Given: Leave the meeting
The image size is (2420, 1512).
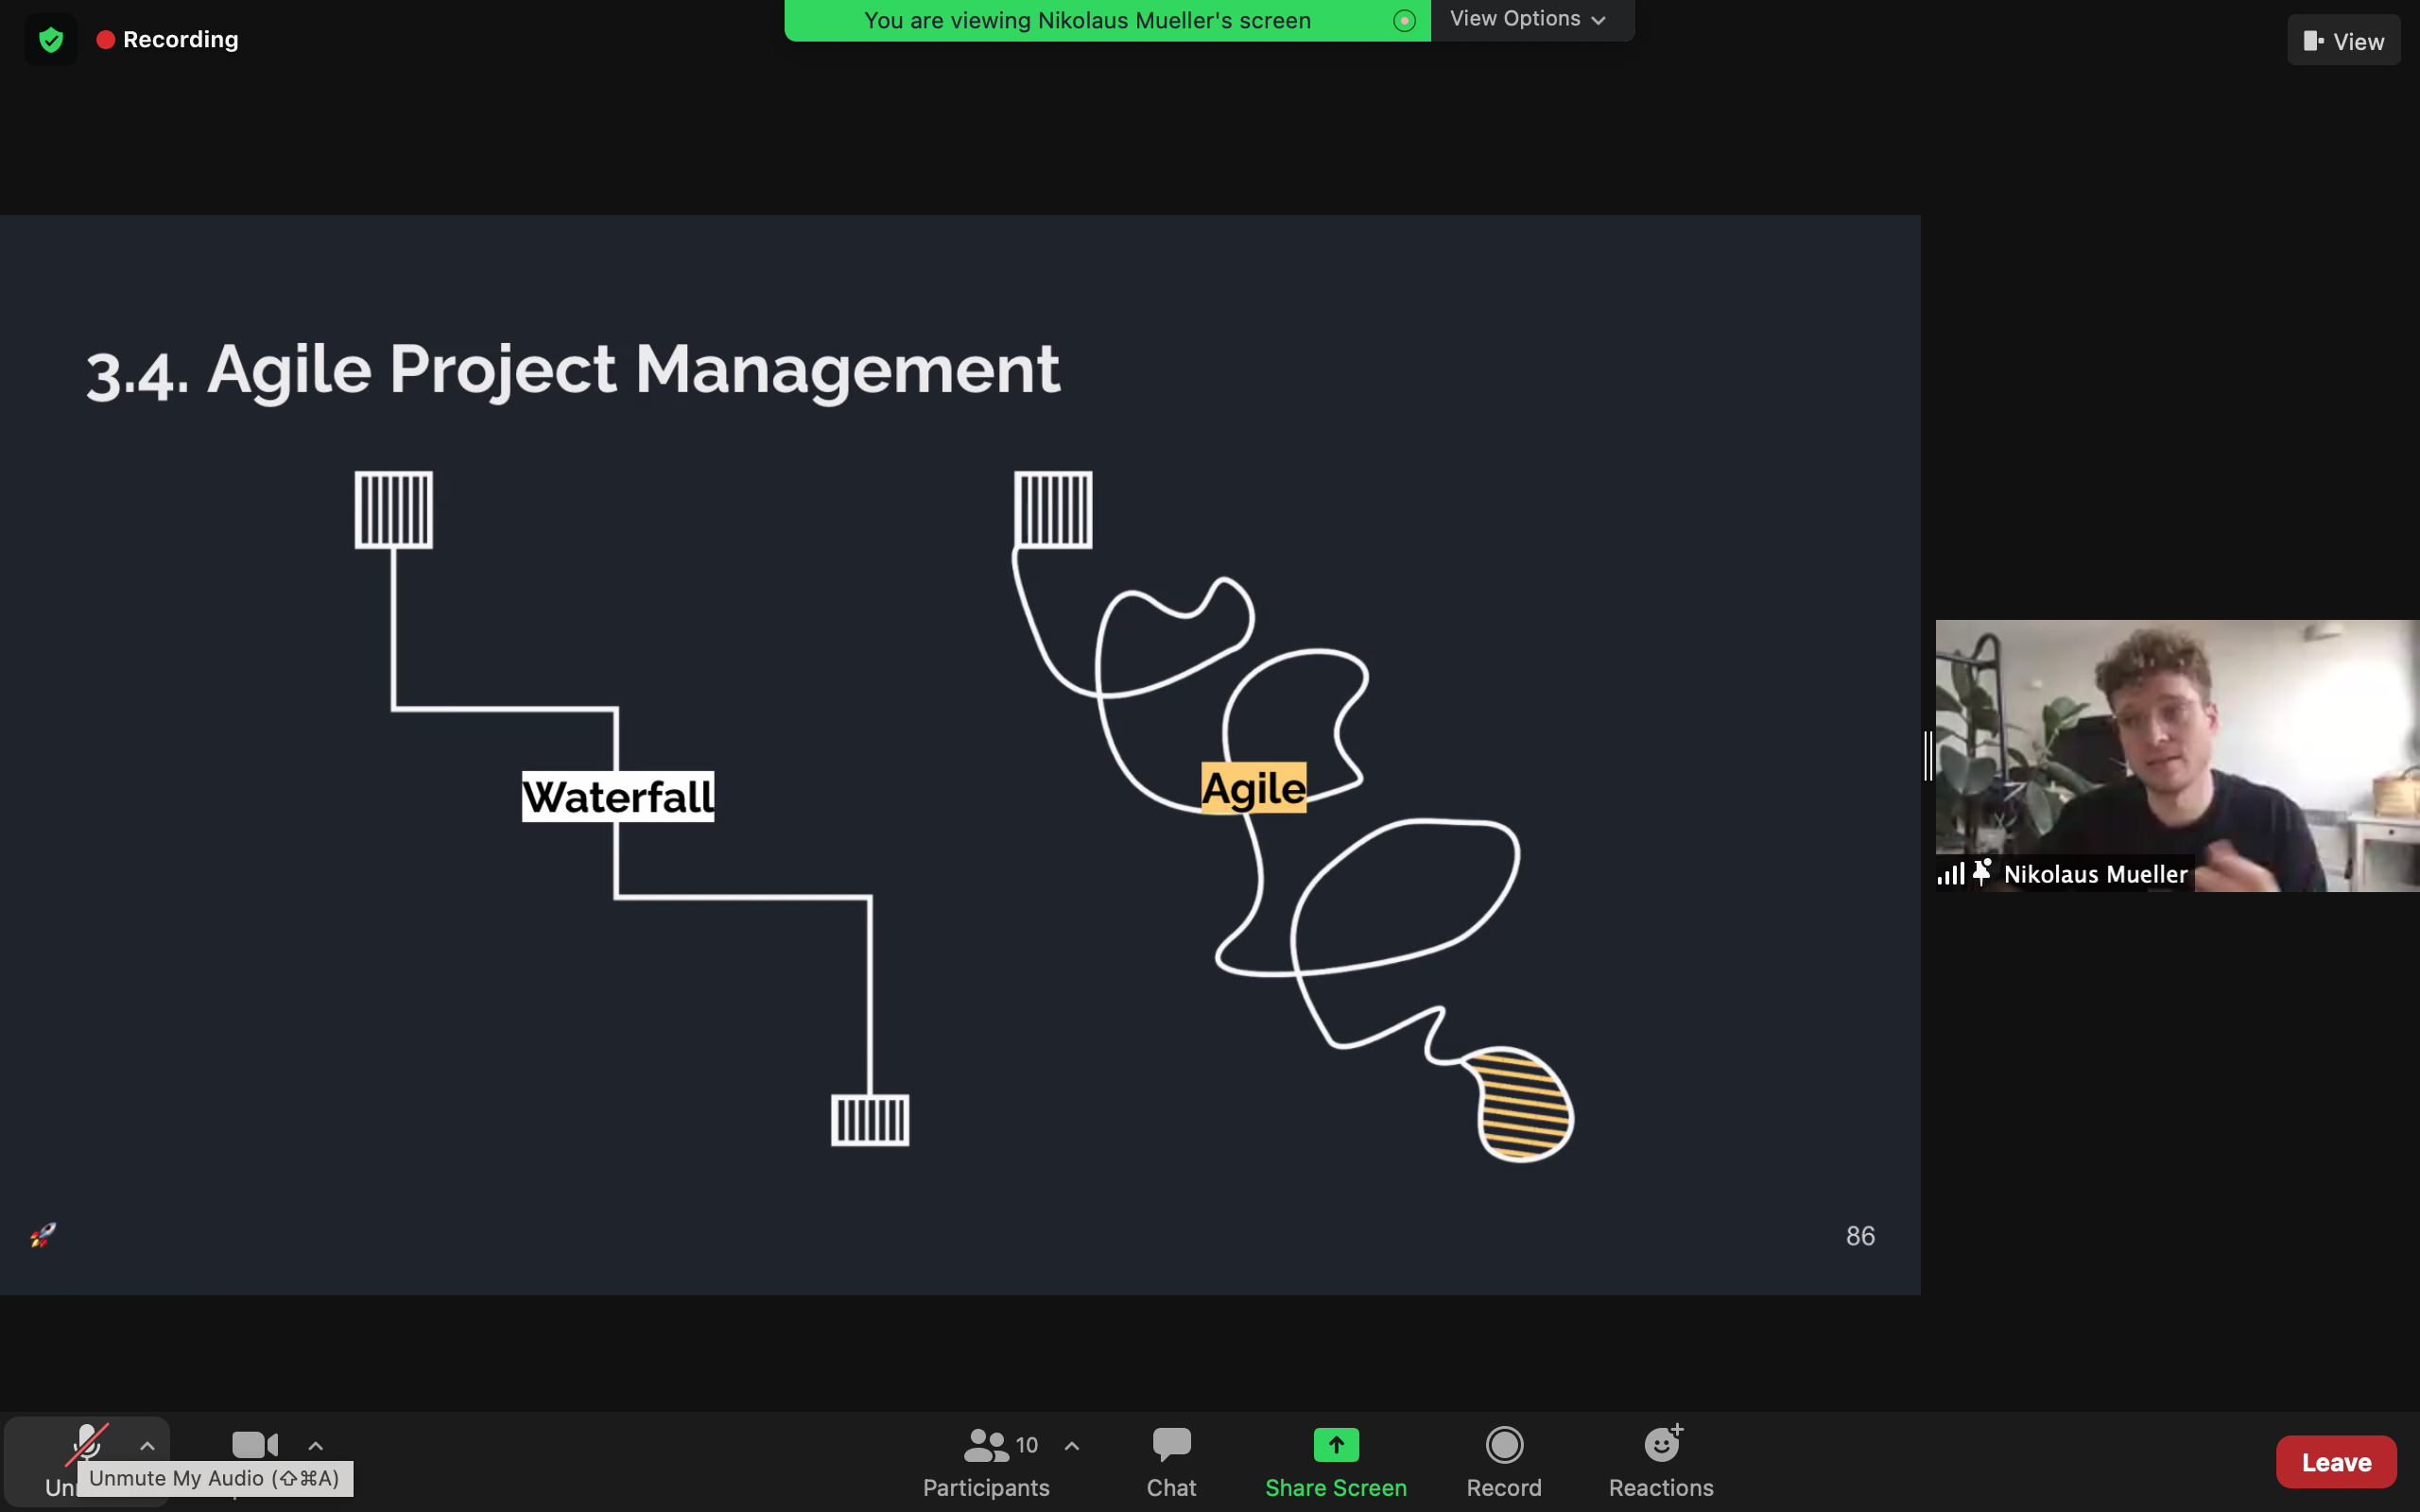Looking at the screenshot, I should [2335, 1462].
